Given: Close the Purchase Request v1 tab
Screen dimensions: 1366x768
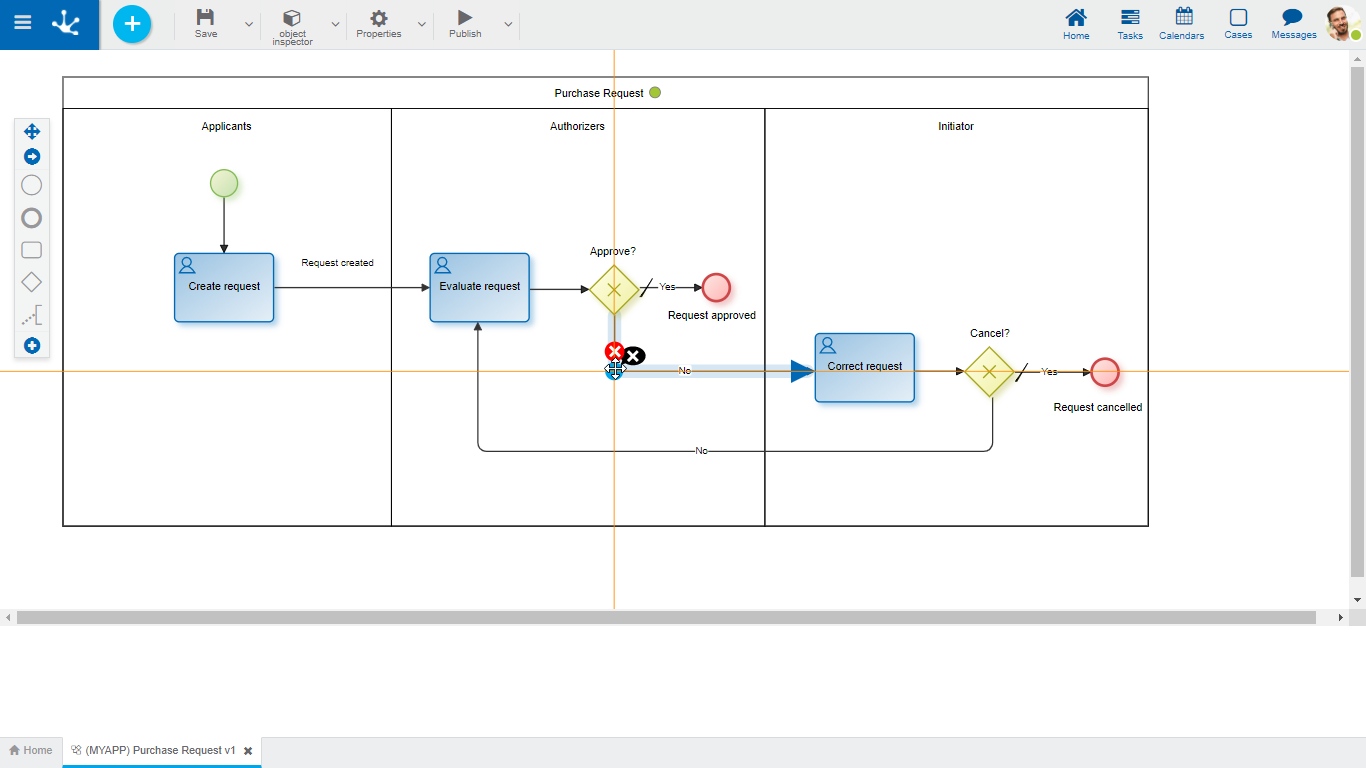Looking at the screenshot, I should [248, 751].
